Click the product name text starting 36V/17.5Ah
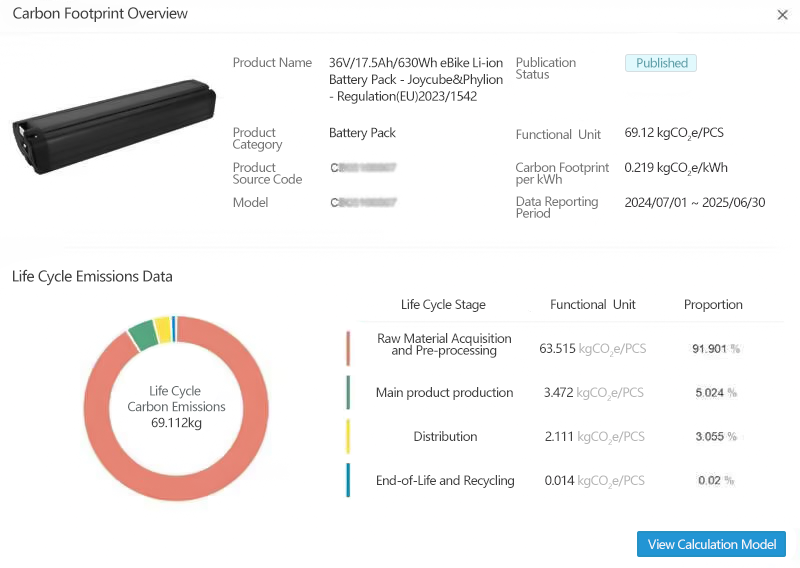The width and height of the screenshot is (800, 568). click(416, 80)
